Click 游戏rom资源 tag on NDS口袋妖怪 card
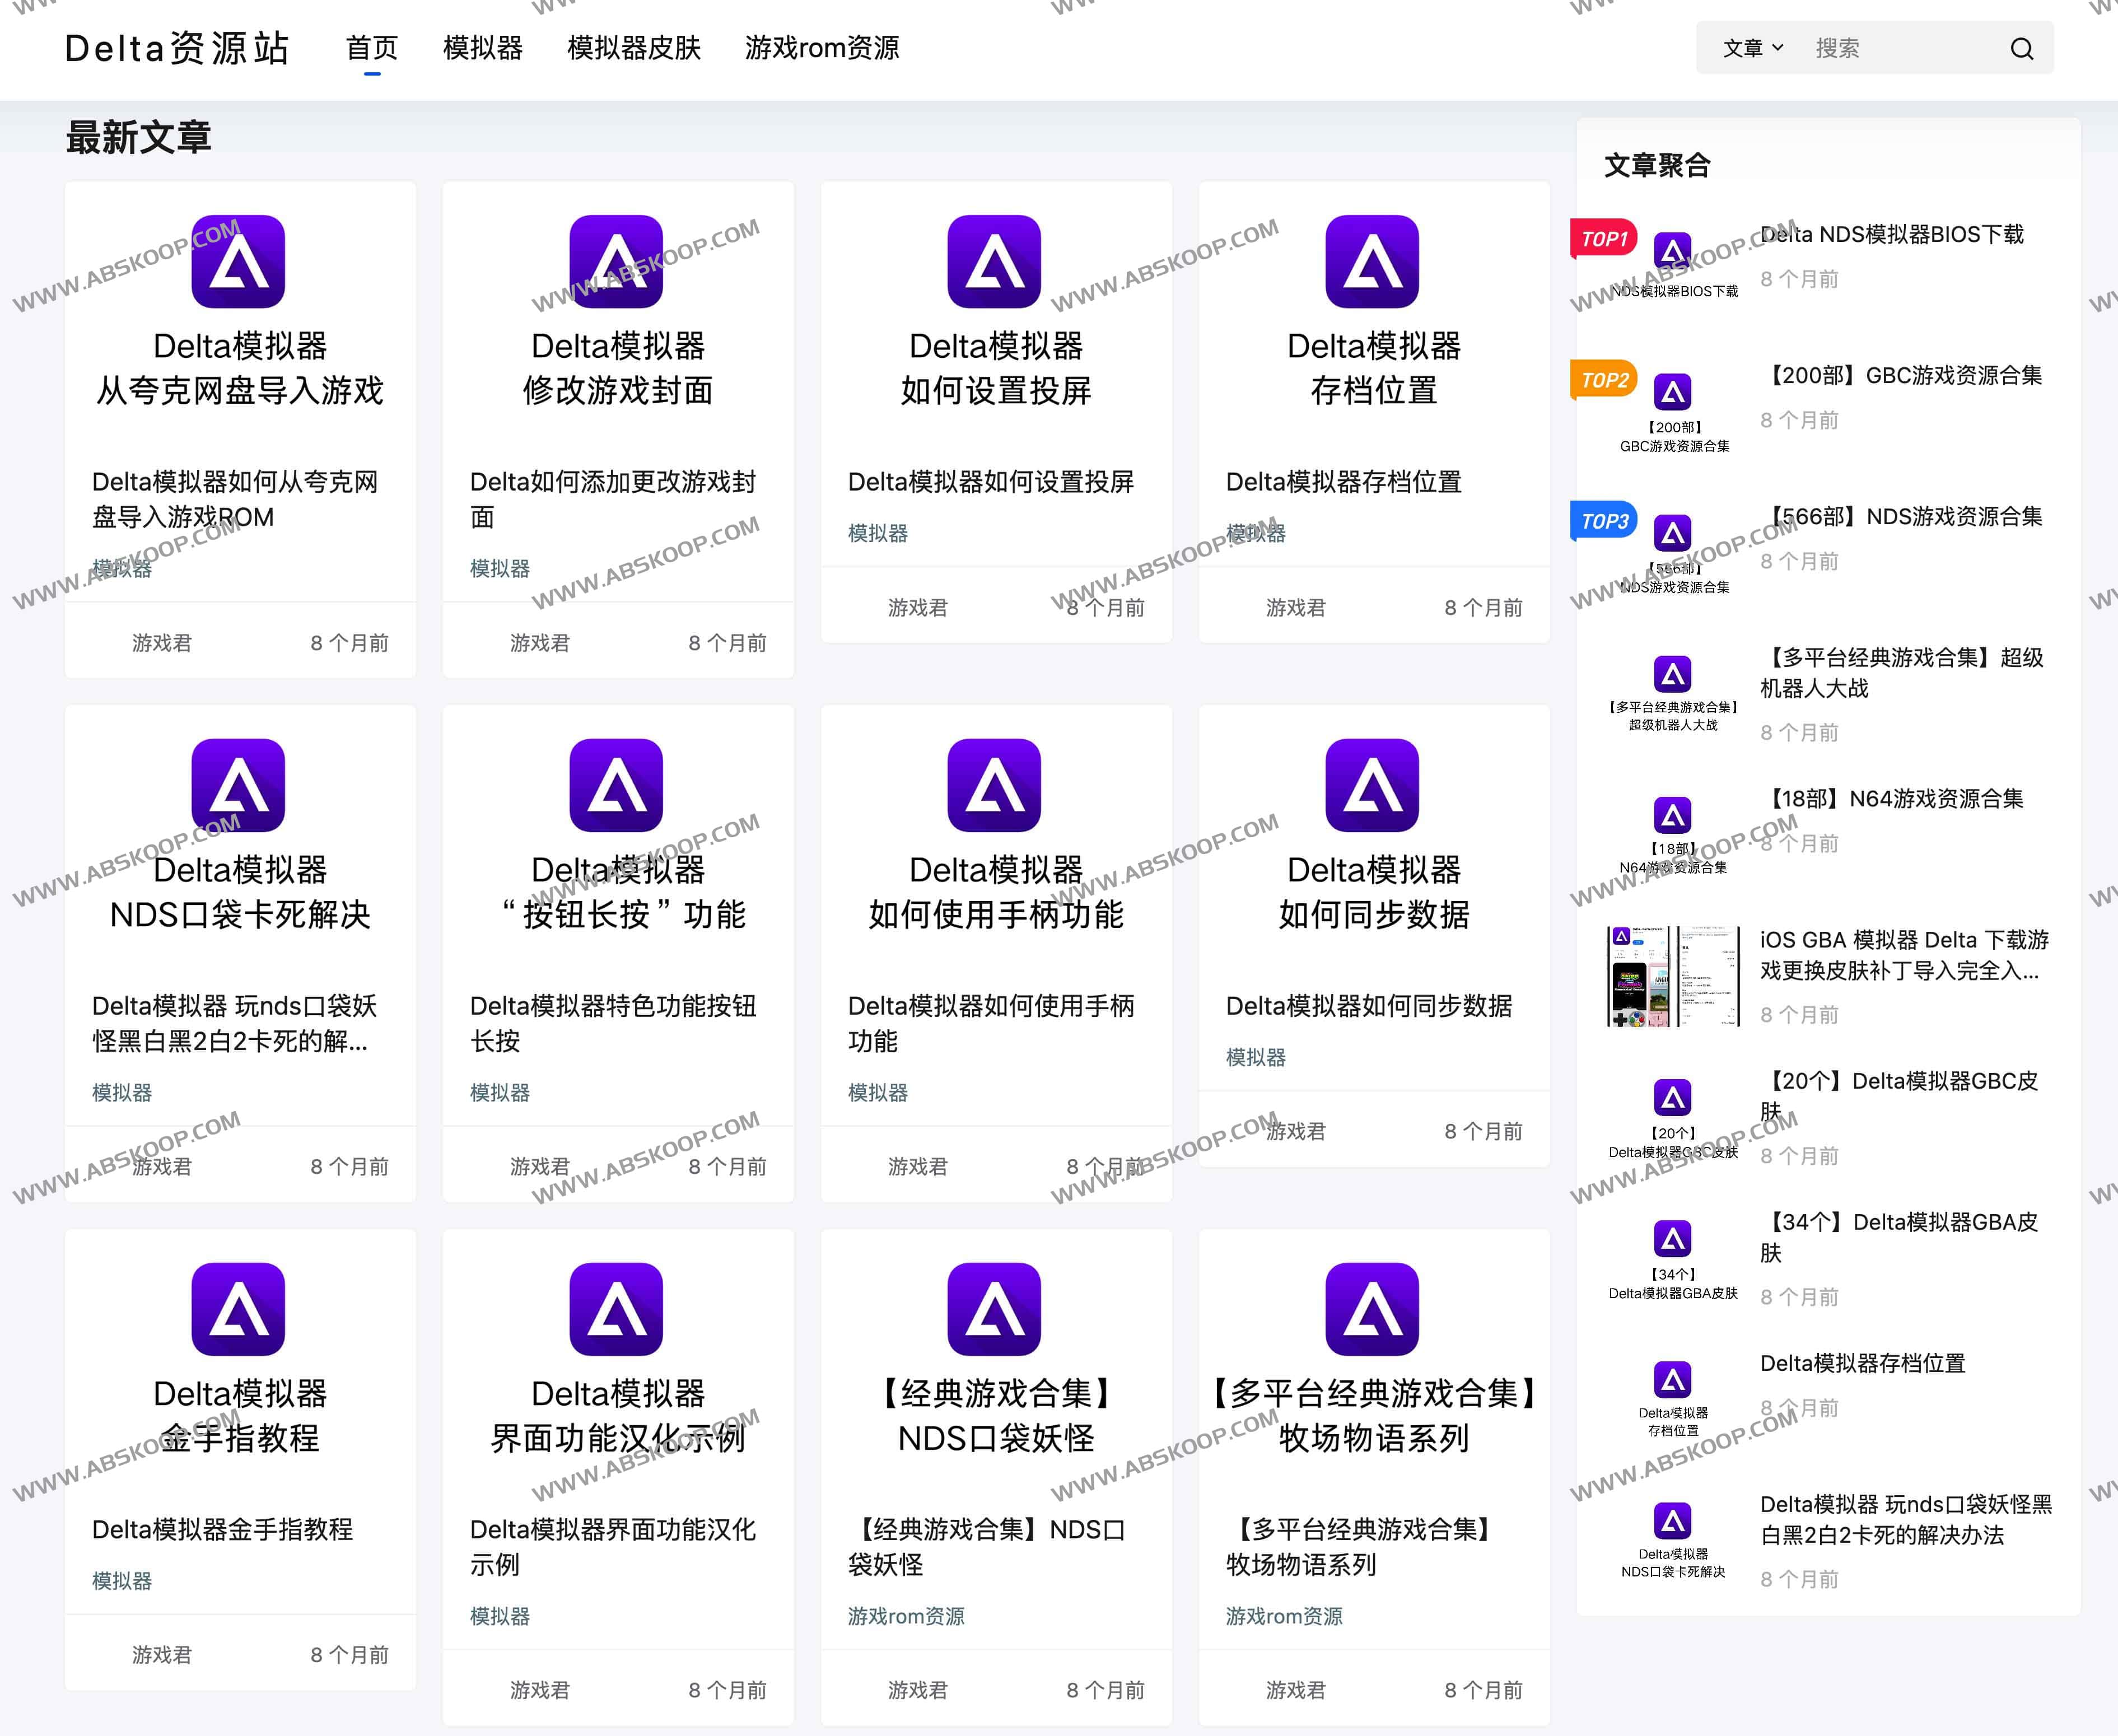 pyautogui.click(x=905, y=1616)
